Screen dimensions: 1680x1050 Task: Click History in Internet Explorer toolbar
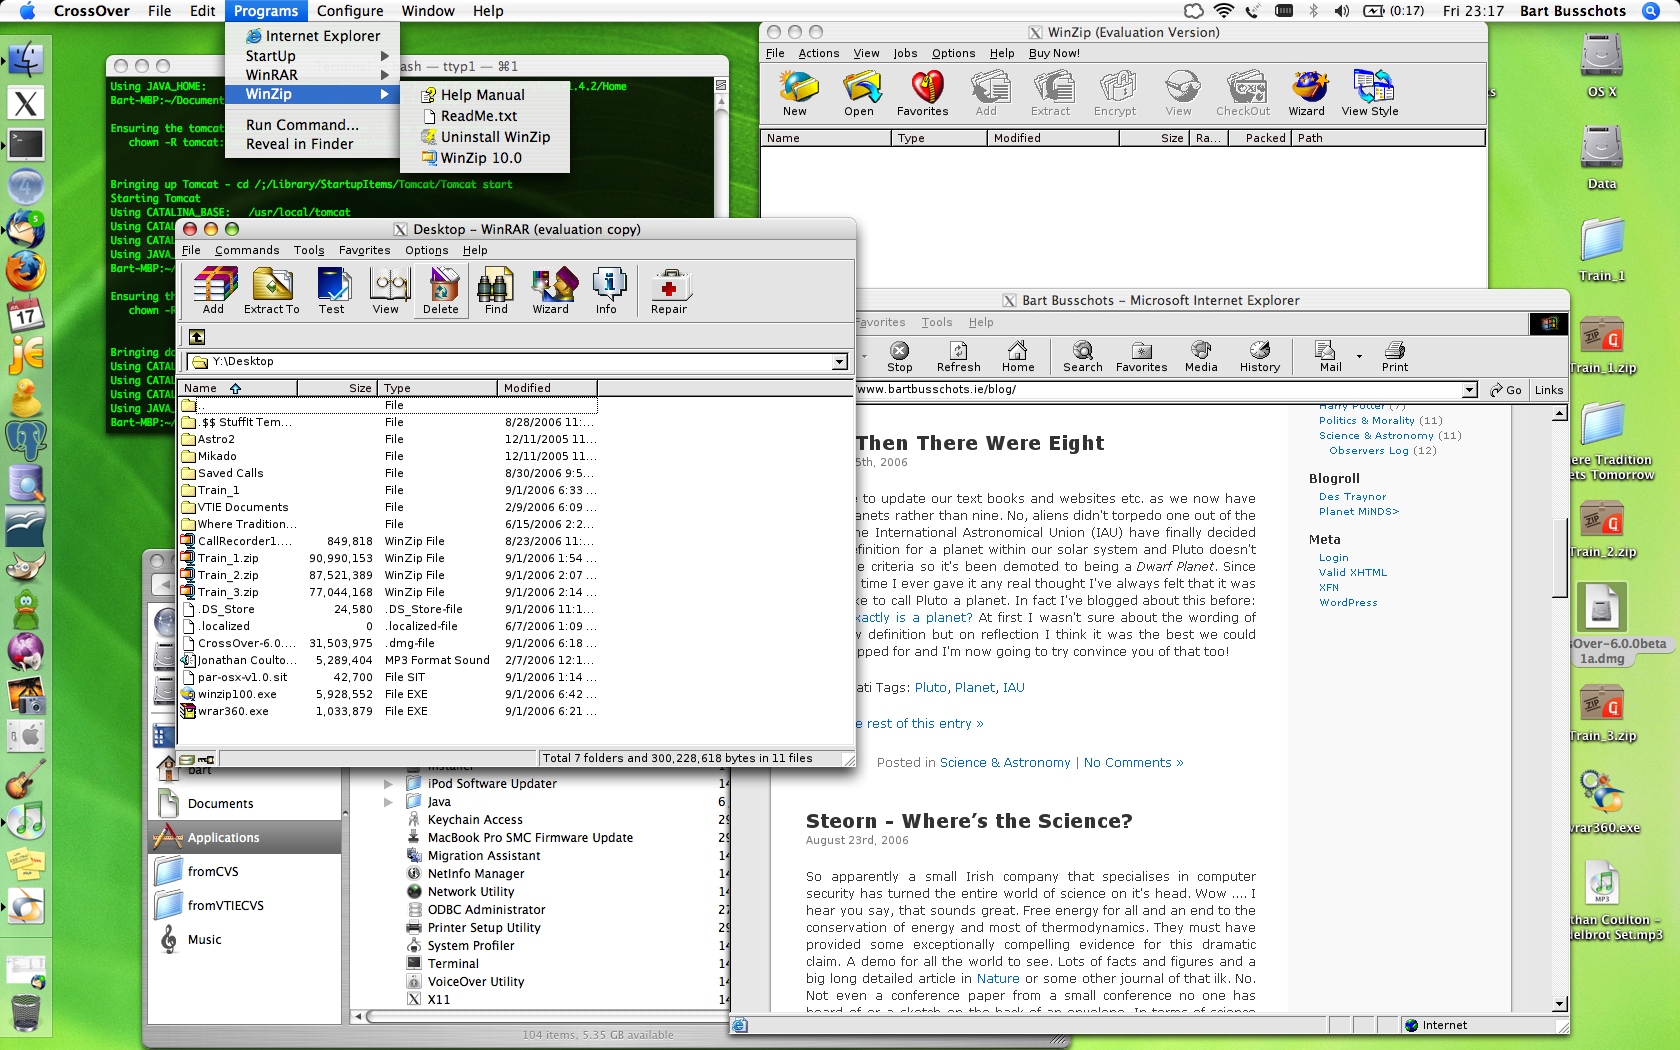[1260, 356]
